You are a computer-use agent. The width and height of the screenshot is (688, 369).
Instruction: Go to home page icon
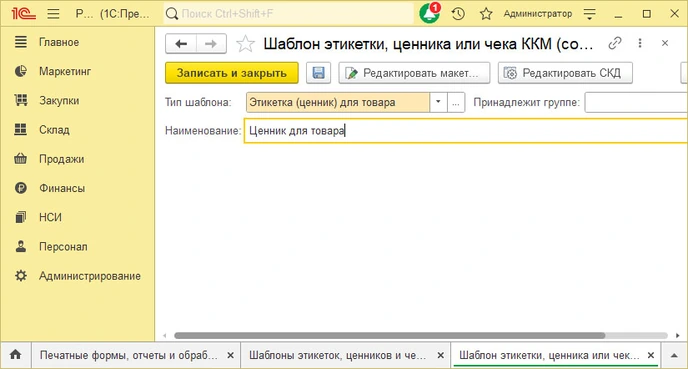(x=15, y=355)
